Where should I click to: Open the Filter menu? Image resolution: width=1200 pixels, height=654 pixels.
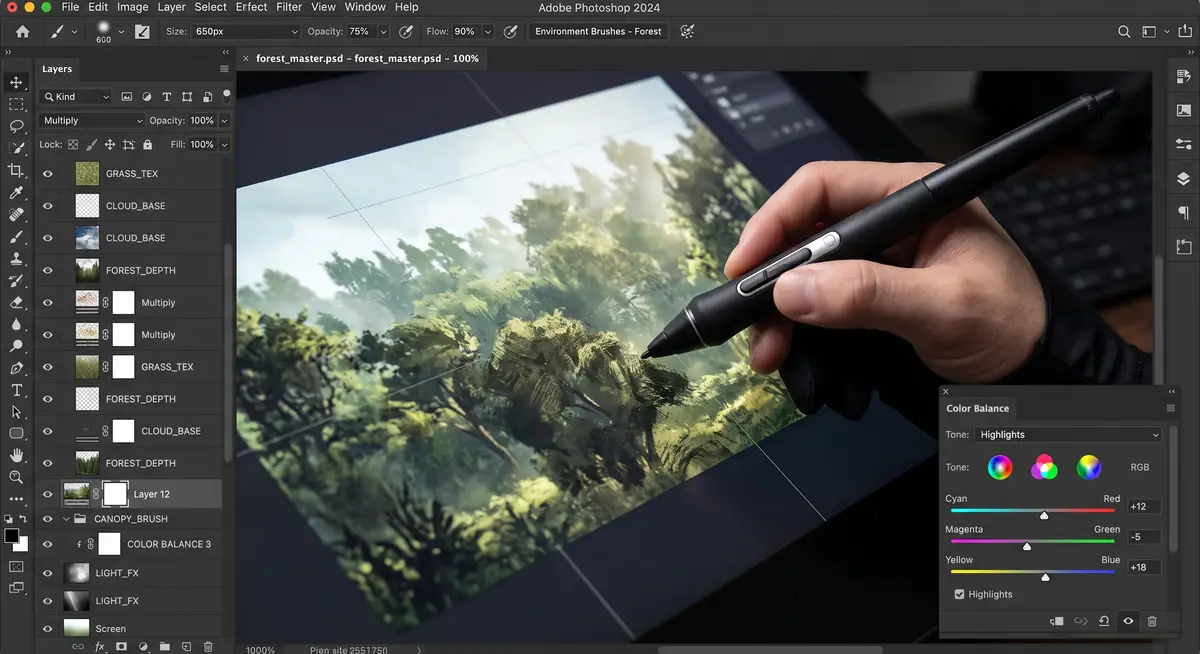tap(289, 7)
